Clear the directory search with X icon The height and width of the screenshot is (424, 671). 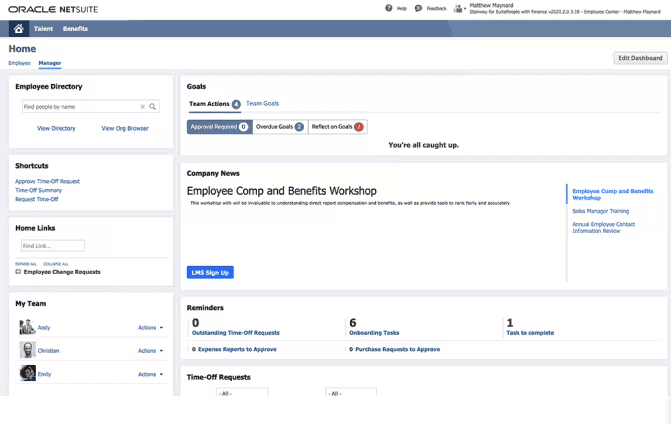tap(142, 106)
